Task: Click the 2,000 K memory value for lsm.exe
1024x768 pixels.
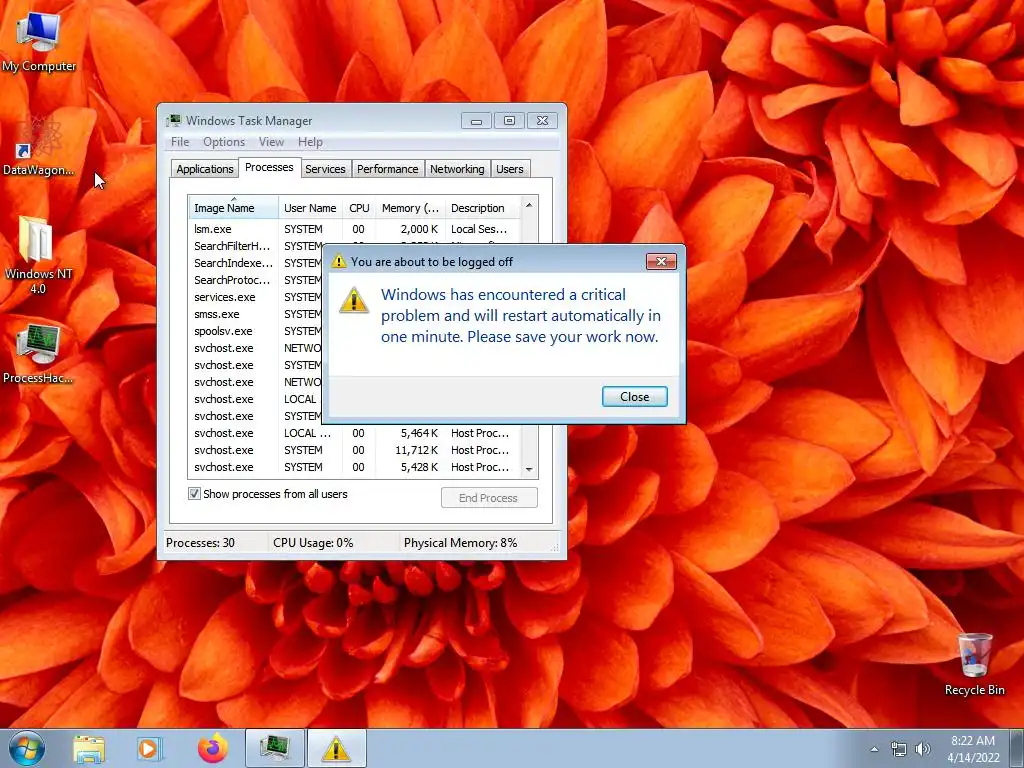Action: point(419,229)
